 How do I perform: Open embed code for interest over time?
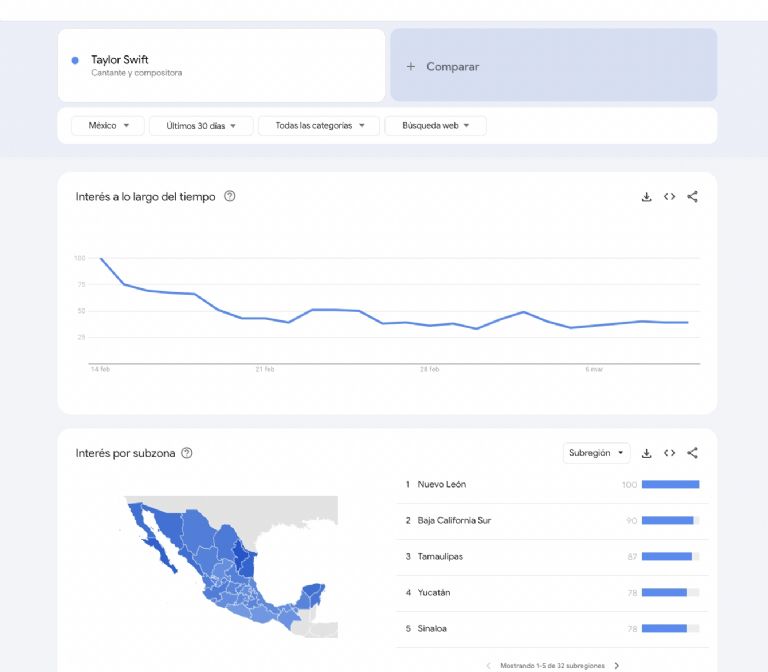click(x=670, y=197)
